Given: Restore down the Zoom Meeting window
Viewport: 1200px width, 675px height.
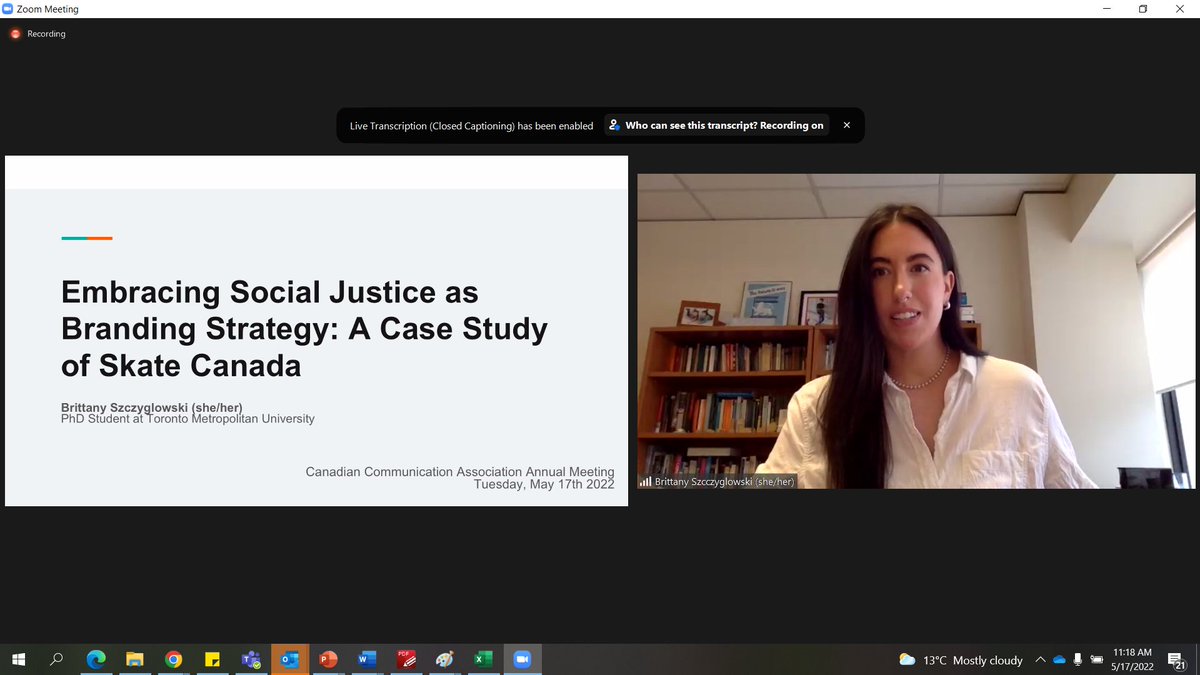Looking at the screenshot, I should tap(1143, 9).
